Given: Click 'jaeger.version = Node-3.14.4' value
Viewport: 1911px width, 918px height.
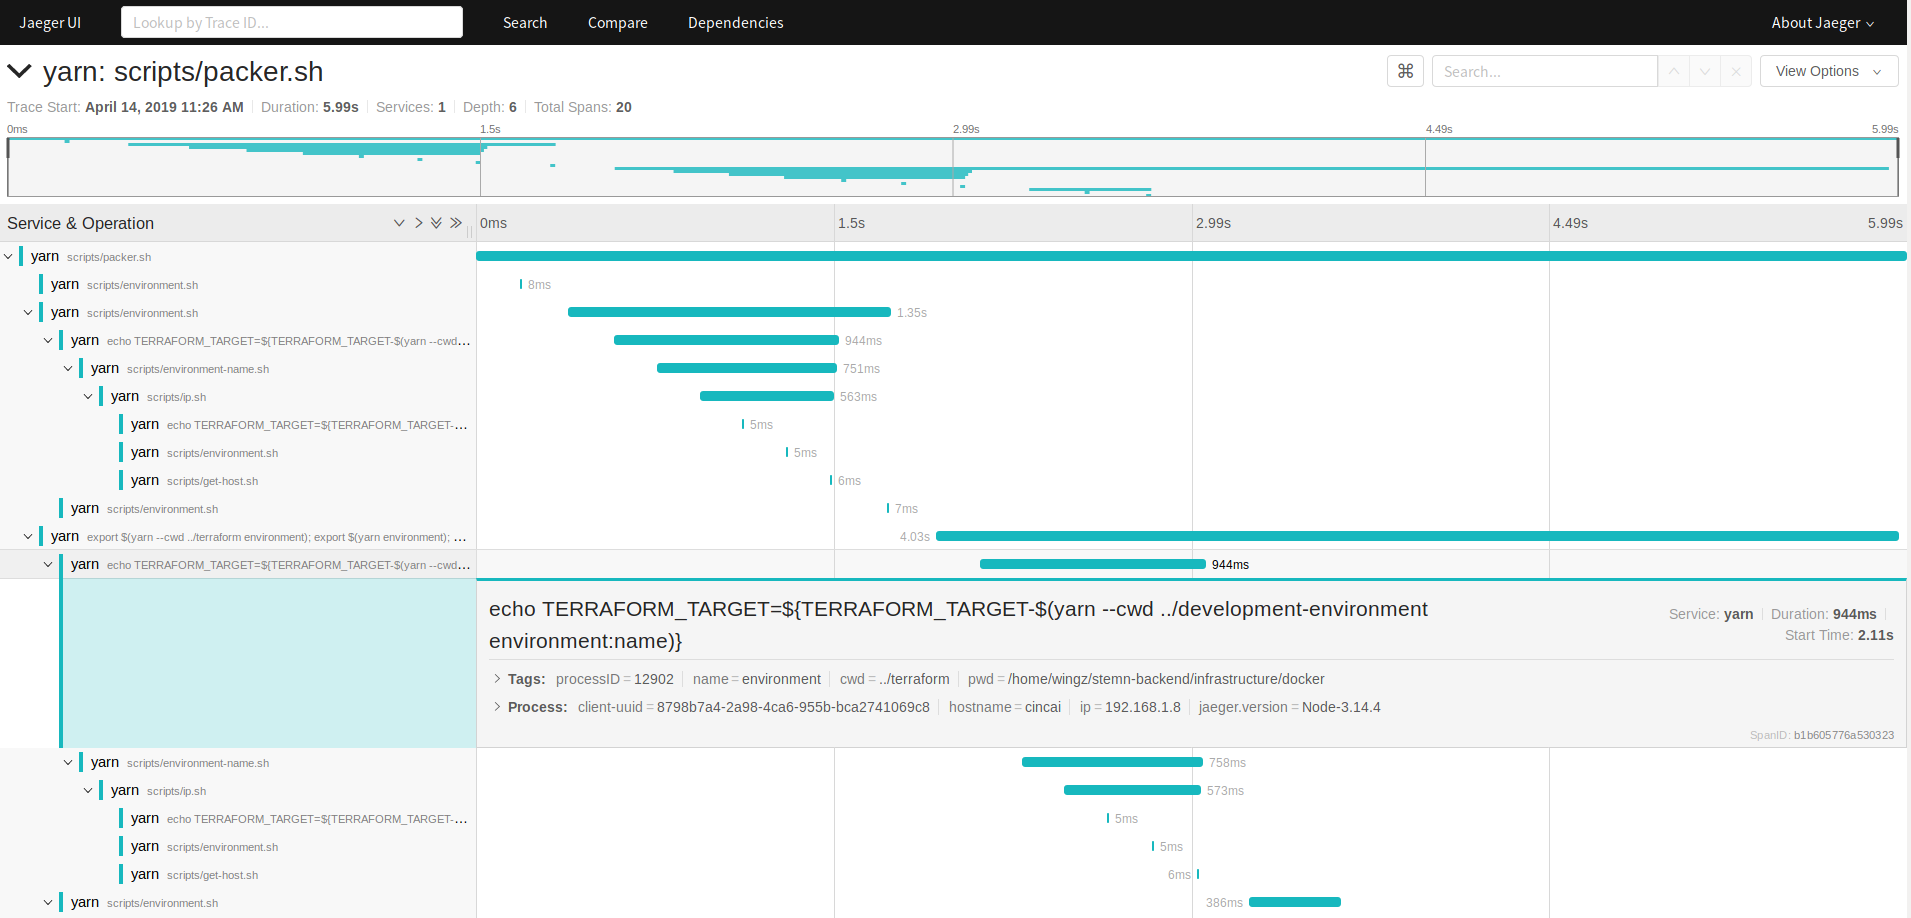Looking at the screenshot, I should [1290, 707].
